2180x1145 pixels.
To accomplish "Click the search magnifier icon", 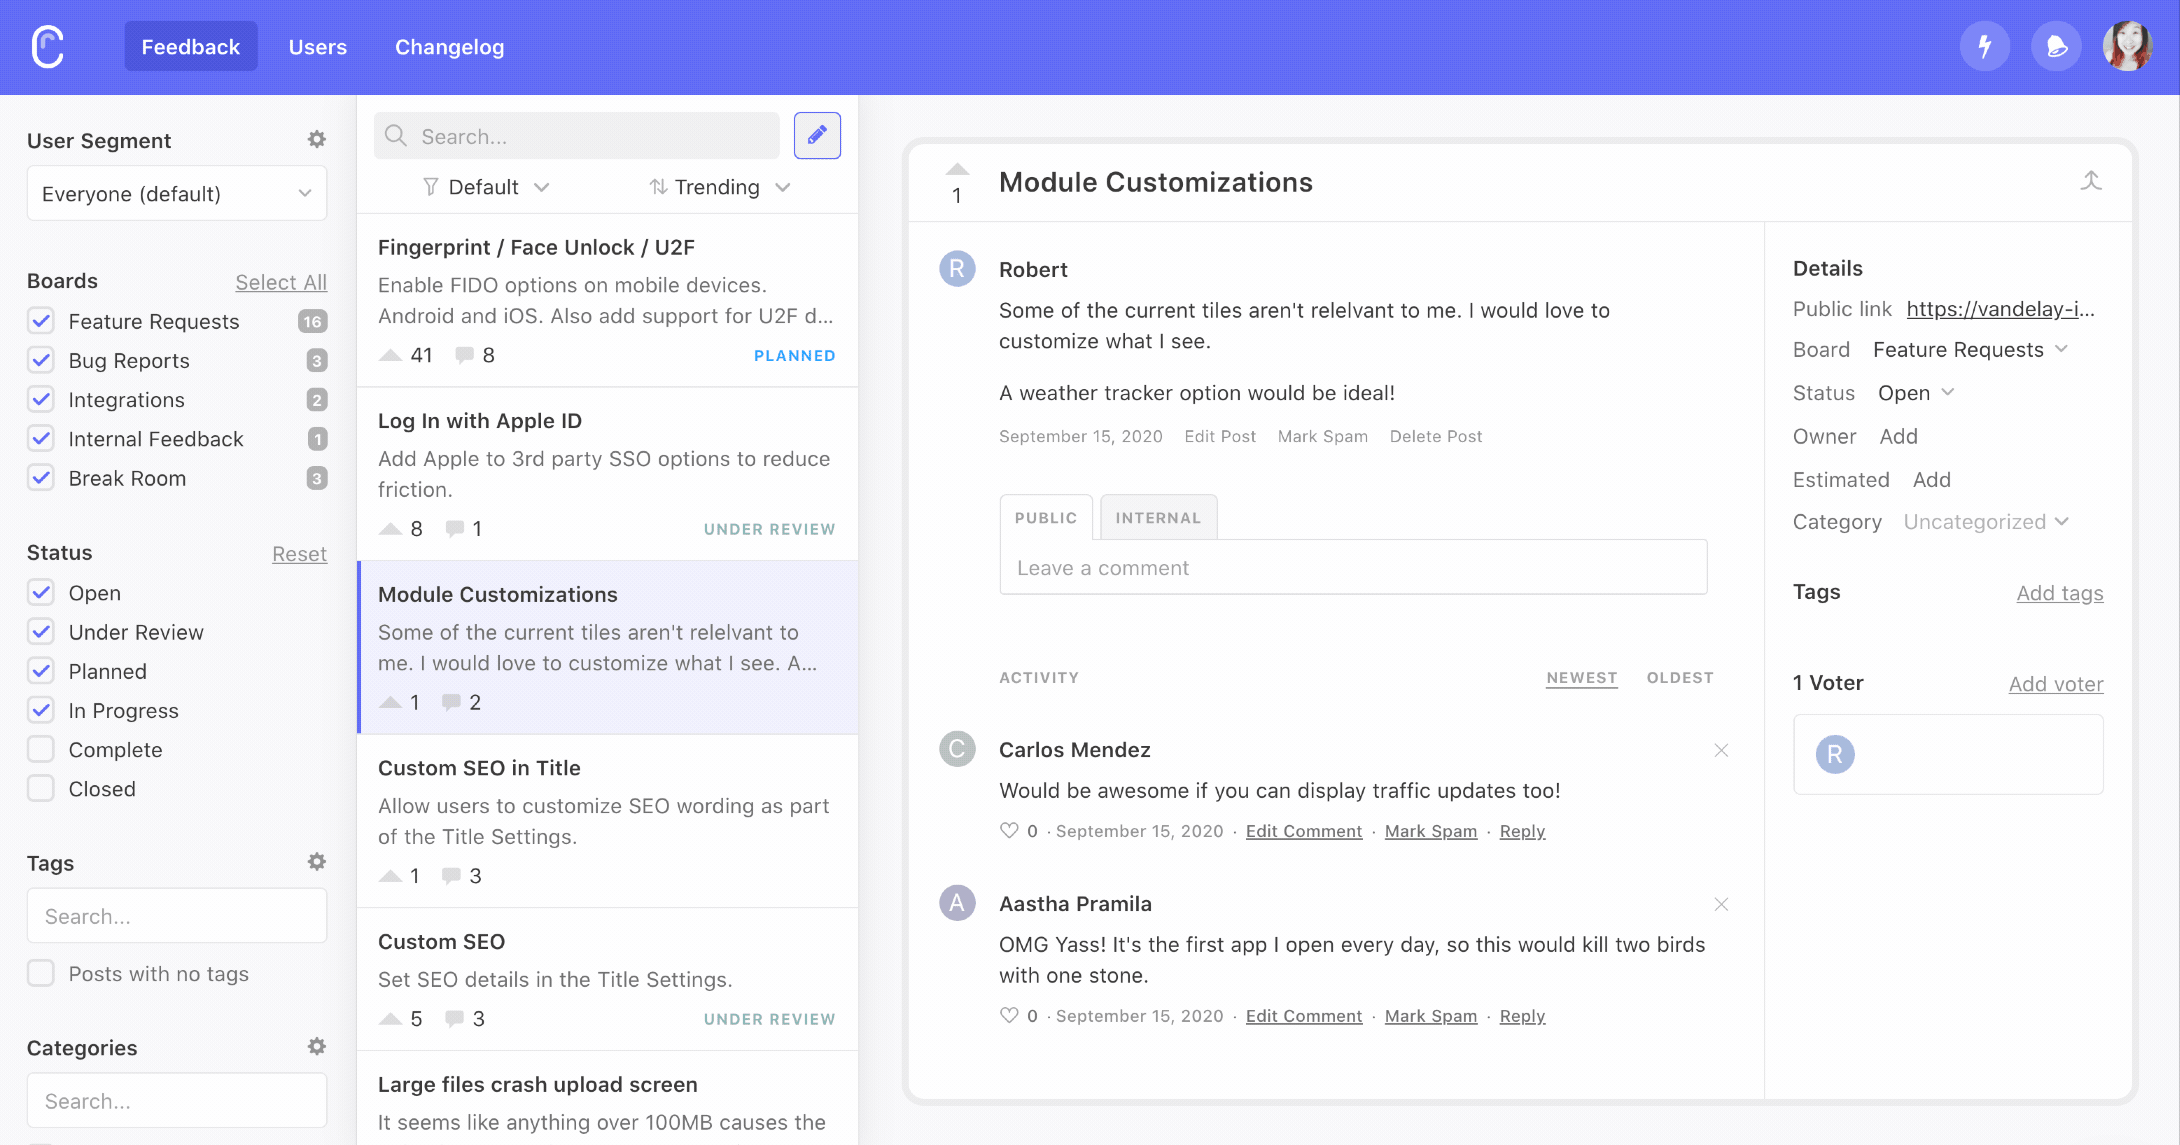I will click(x=396, y=136).
